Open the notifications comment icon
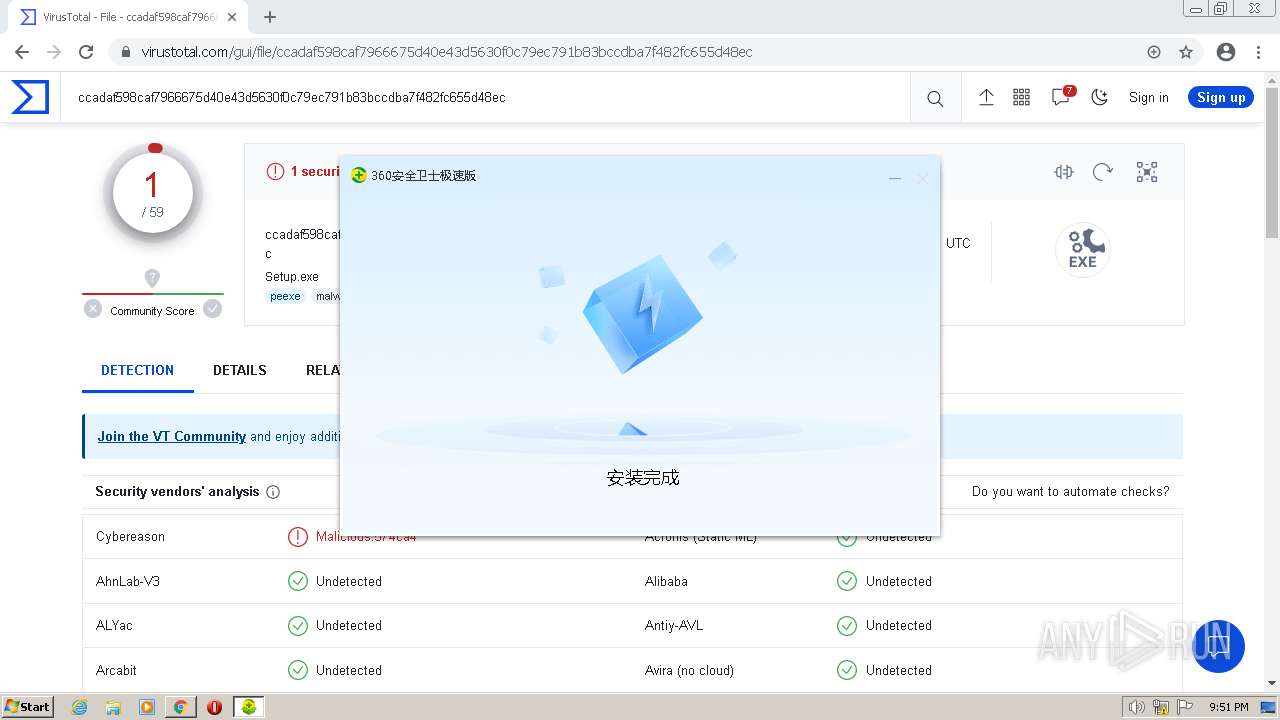The image size is (1280, 720). pyautogui.click(x=1060, y=97)
